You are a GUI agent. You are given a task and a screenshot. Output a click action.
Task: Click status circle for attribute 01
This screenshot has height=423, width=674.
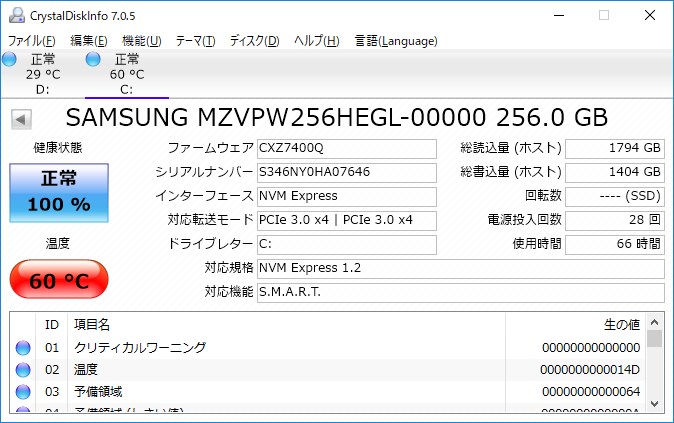tap(23, 348)
